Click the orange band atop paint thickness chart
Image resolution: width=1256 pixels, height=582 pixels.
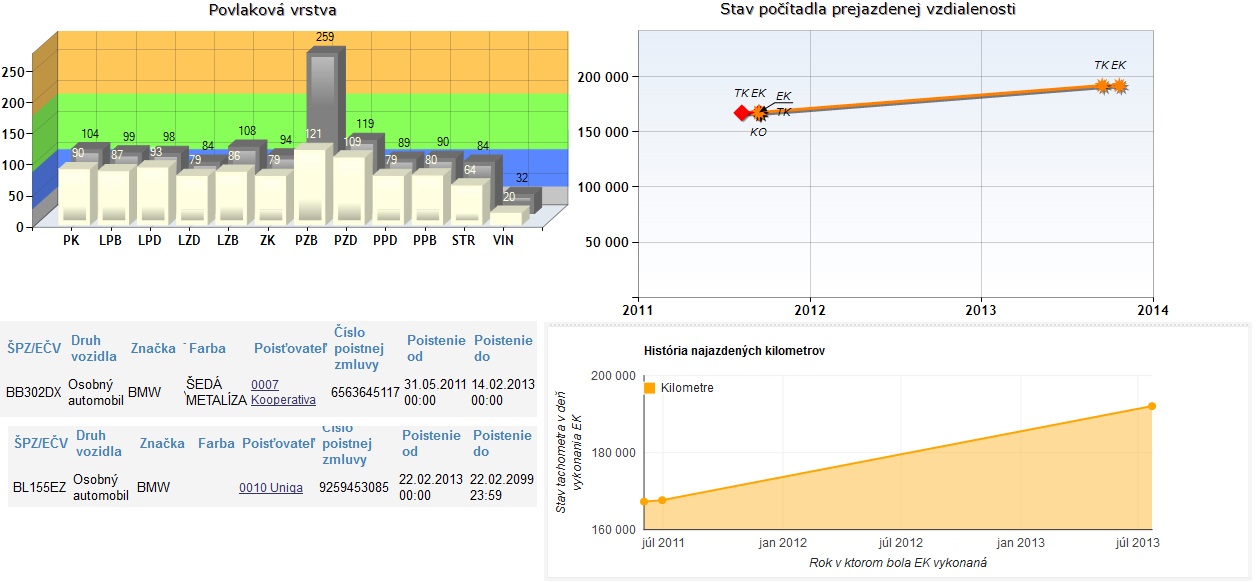click(x=200, y=60)
